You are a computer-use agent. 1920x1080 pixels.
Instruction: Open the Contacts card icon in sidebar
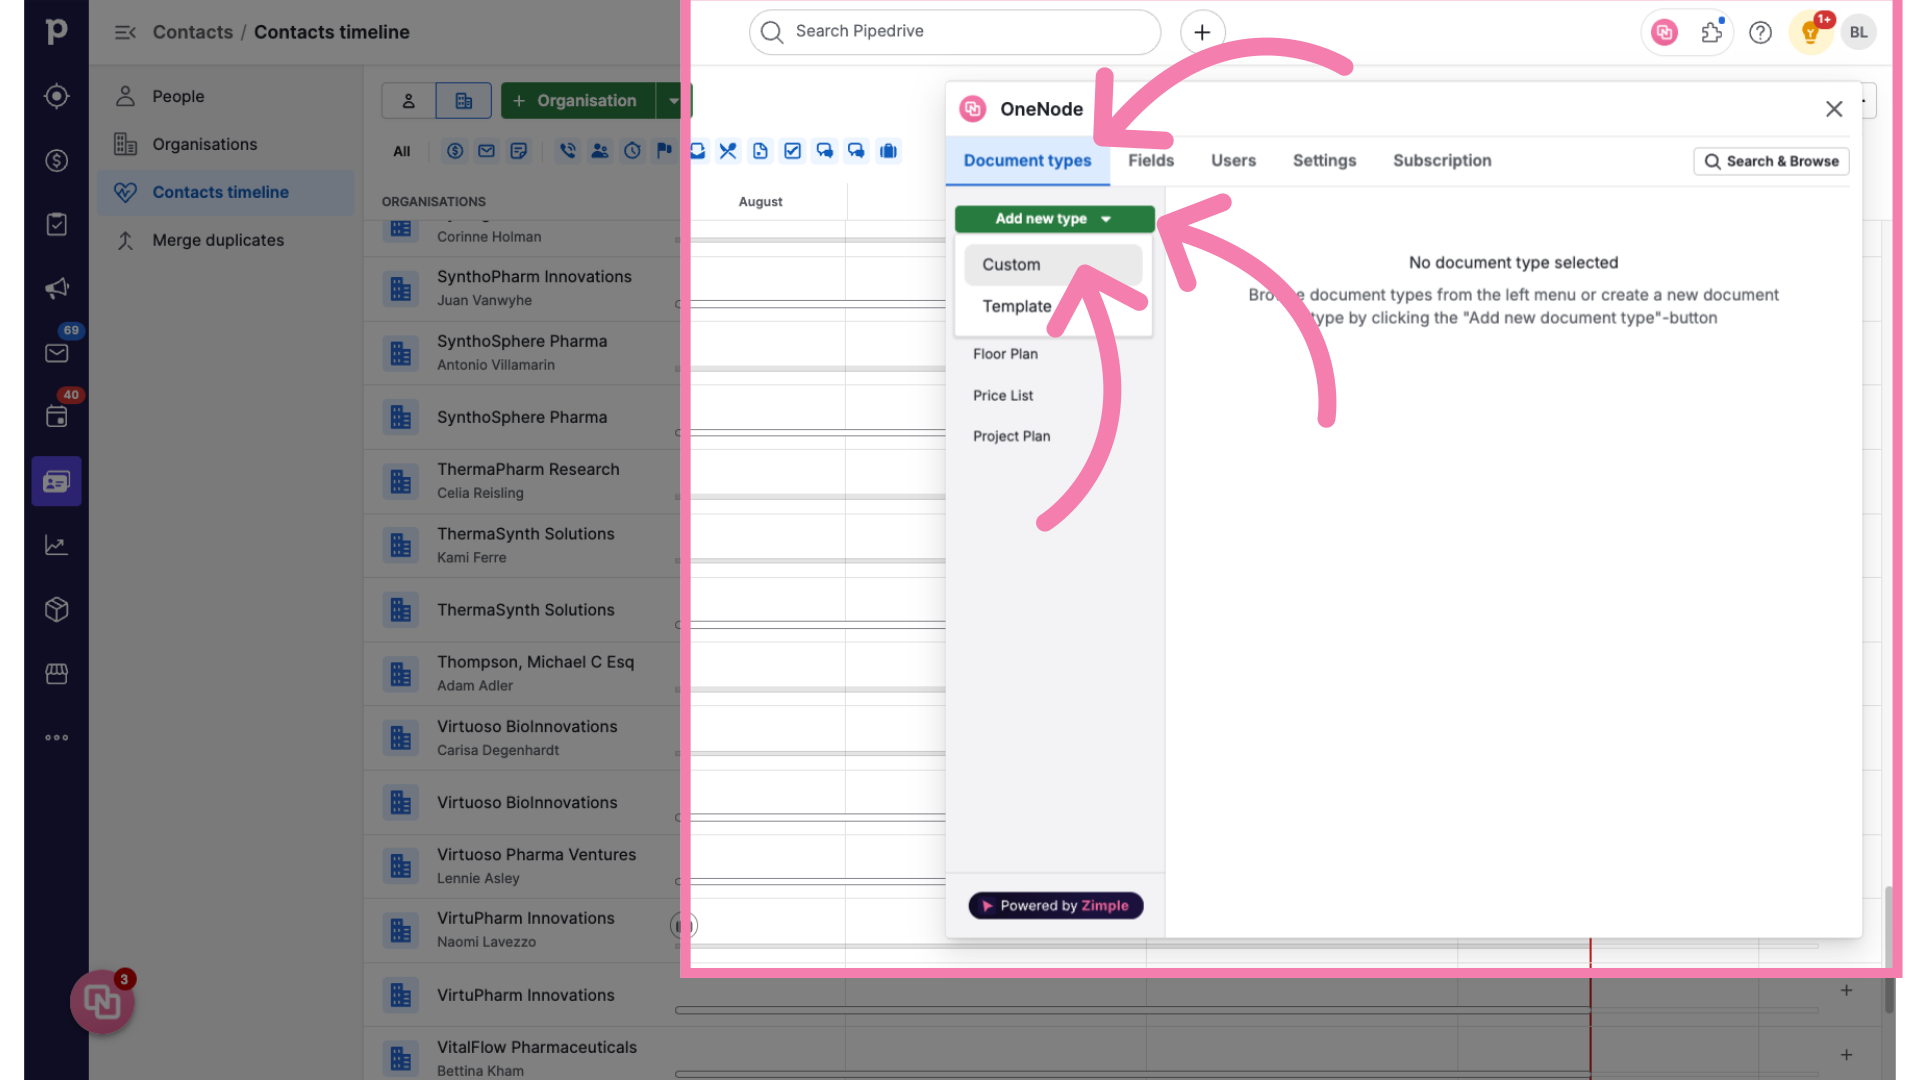point(57,481)
